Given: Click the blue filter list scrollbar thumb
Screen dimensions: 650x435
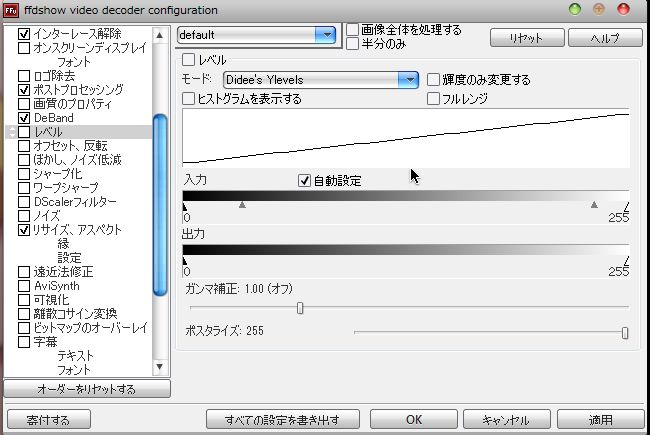Looking at the screenshot, I should (x=160, y=205).
